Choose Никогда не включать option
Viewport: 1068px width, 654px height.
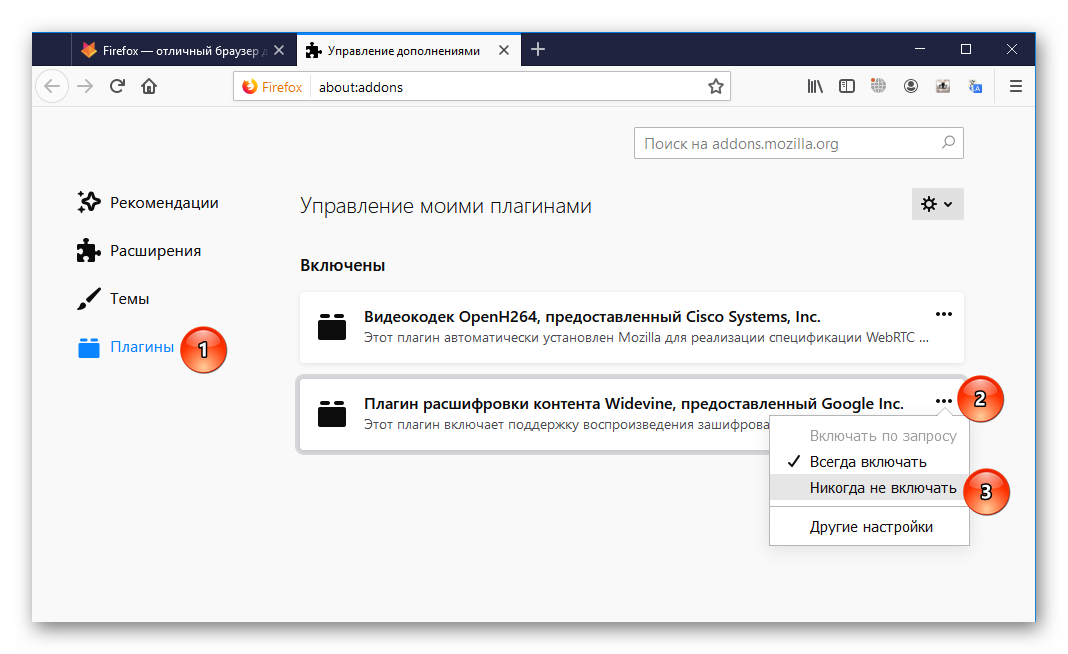pyautogui.click(x=869, y=488)
